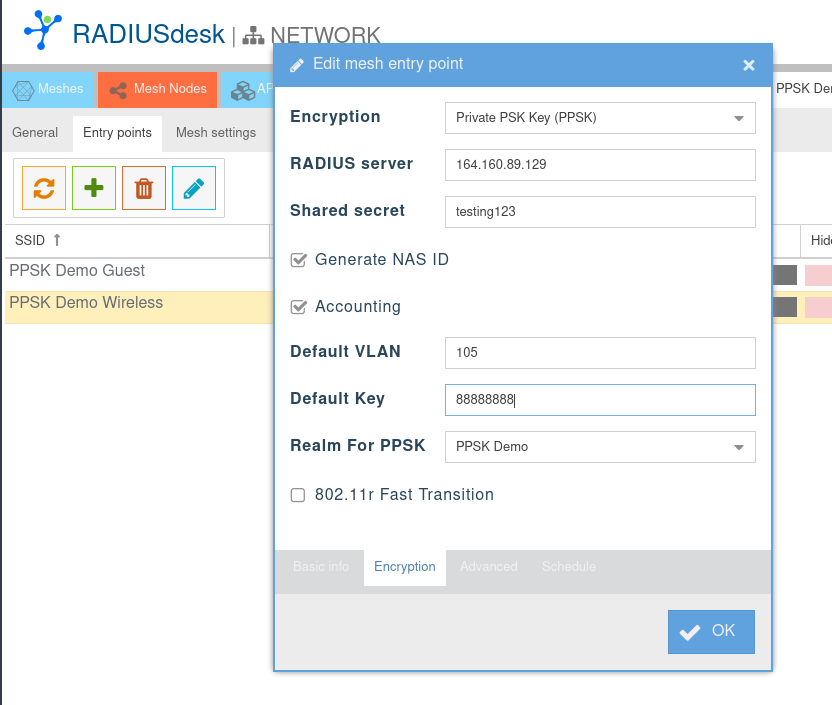Close the Edit mesh entry point dialog
Viewport: 832px width, 705px height.
coord(748,66)
